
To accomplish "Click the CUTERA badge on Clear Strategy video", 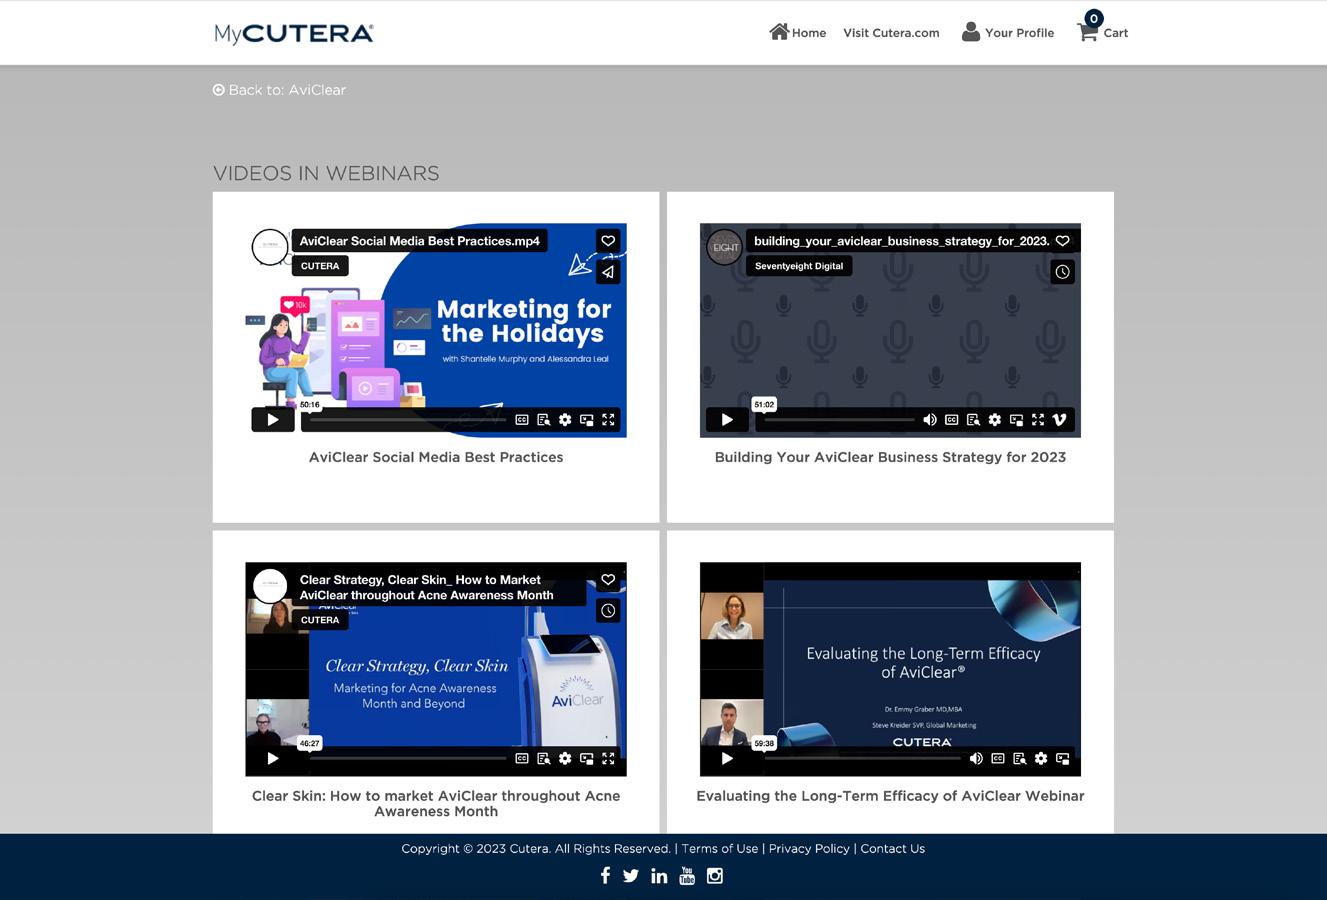I will 320,620.
